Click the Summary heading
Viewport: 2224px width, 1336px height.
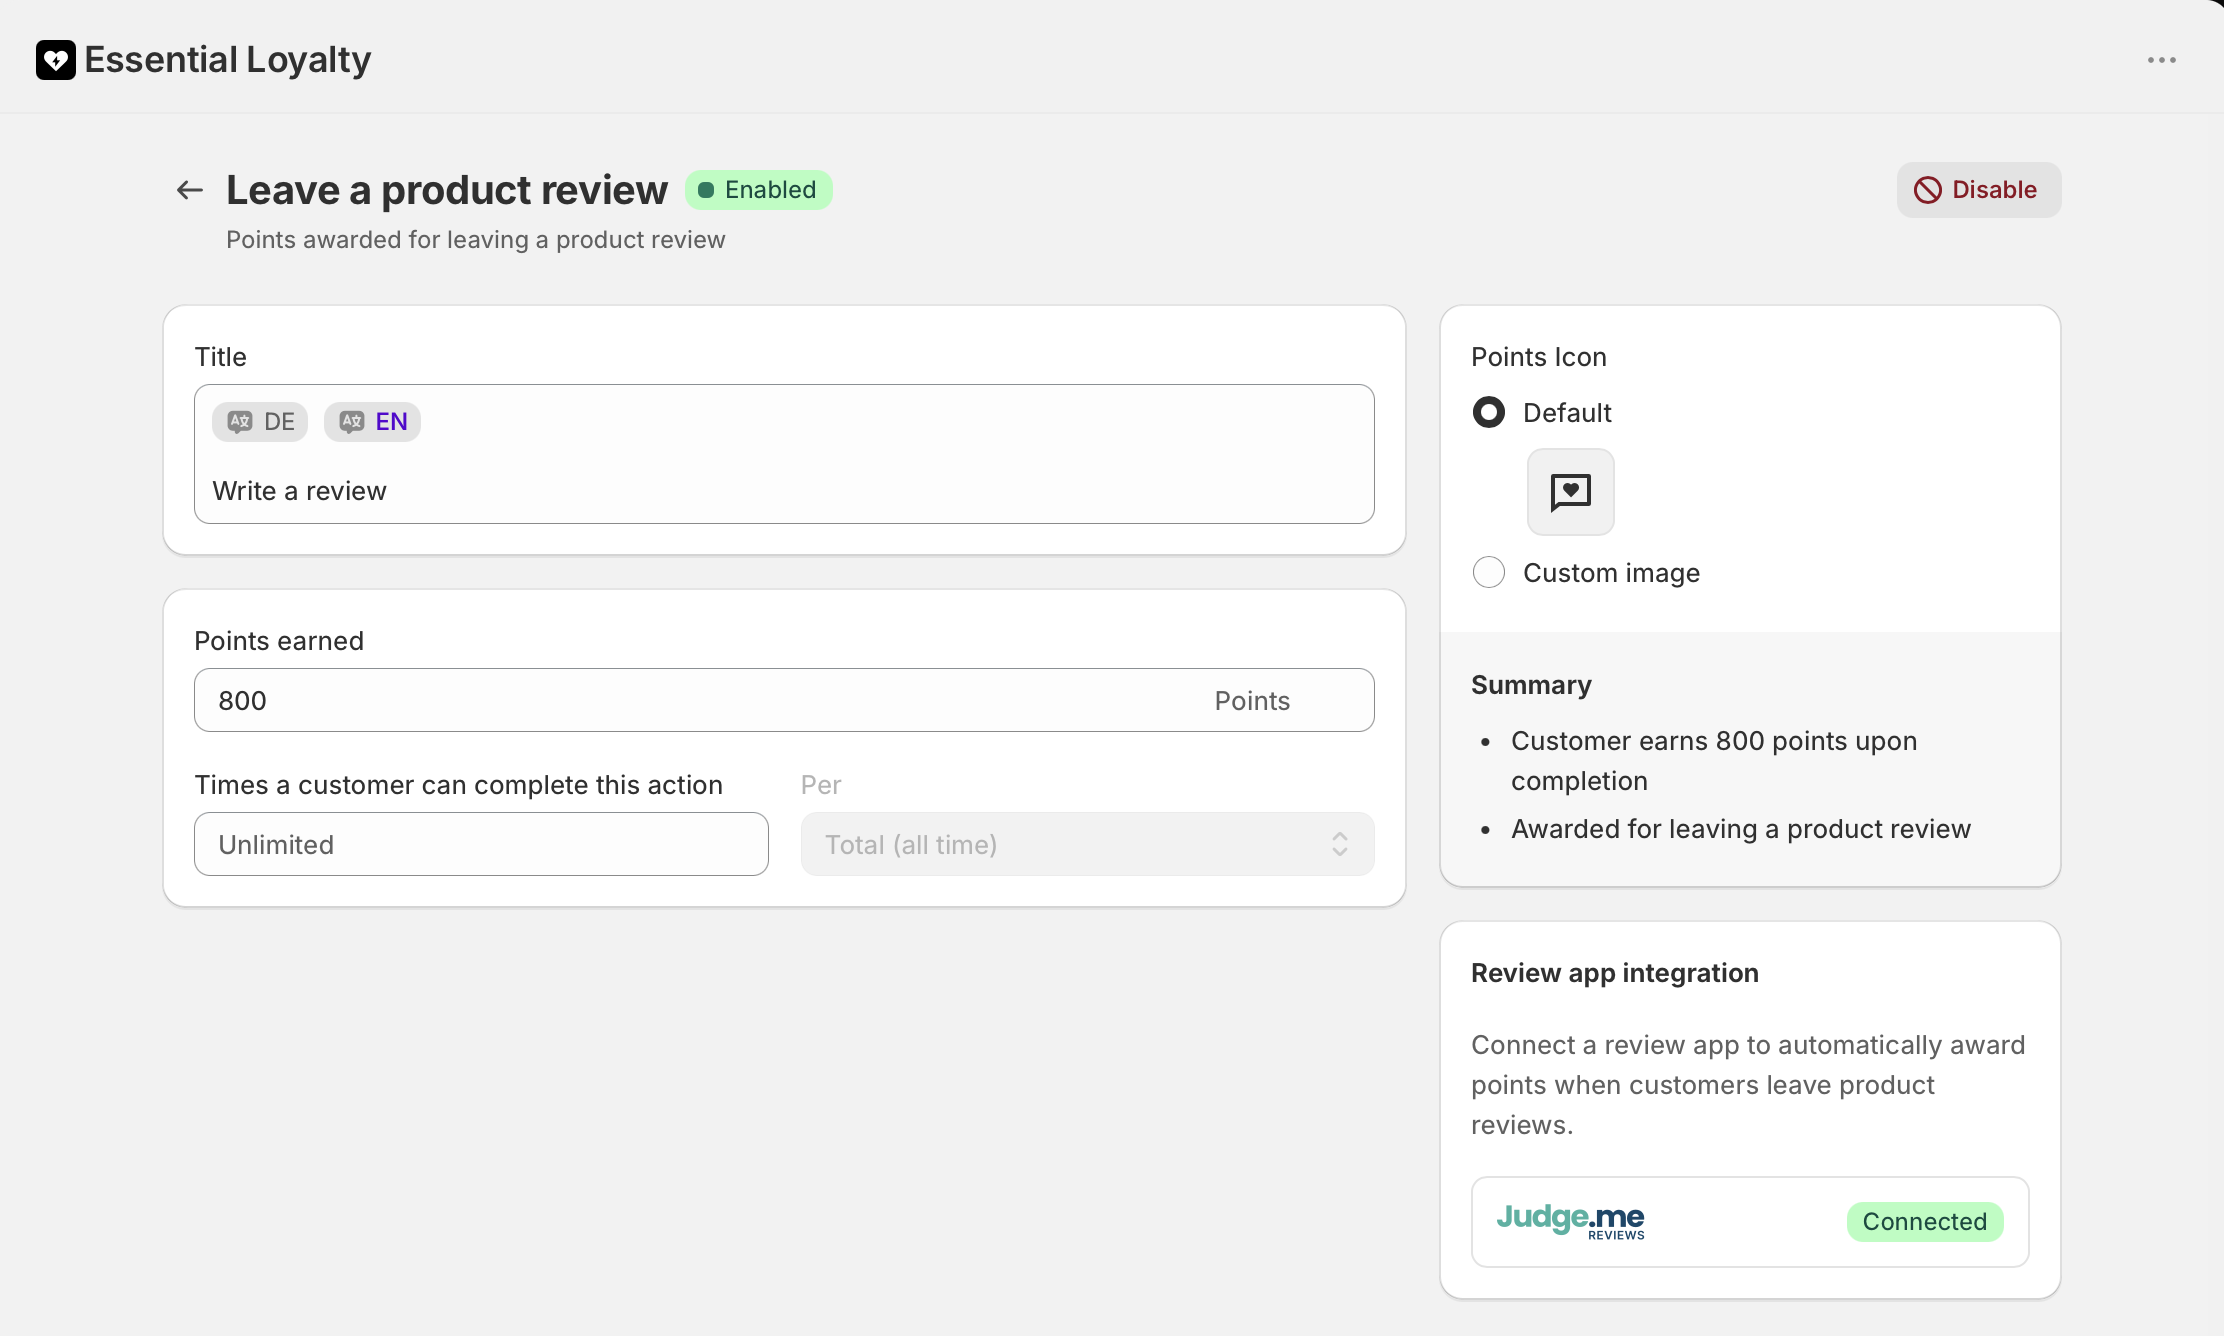1531,685
